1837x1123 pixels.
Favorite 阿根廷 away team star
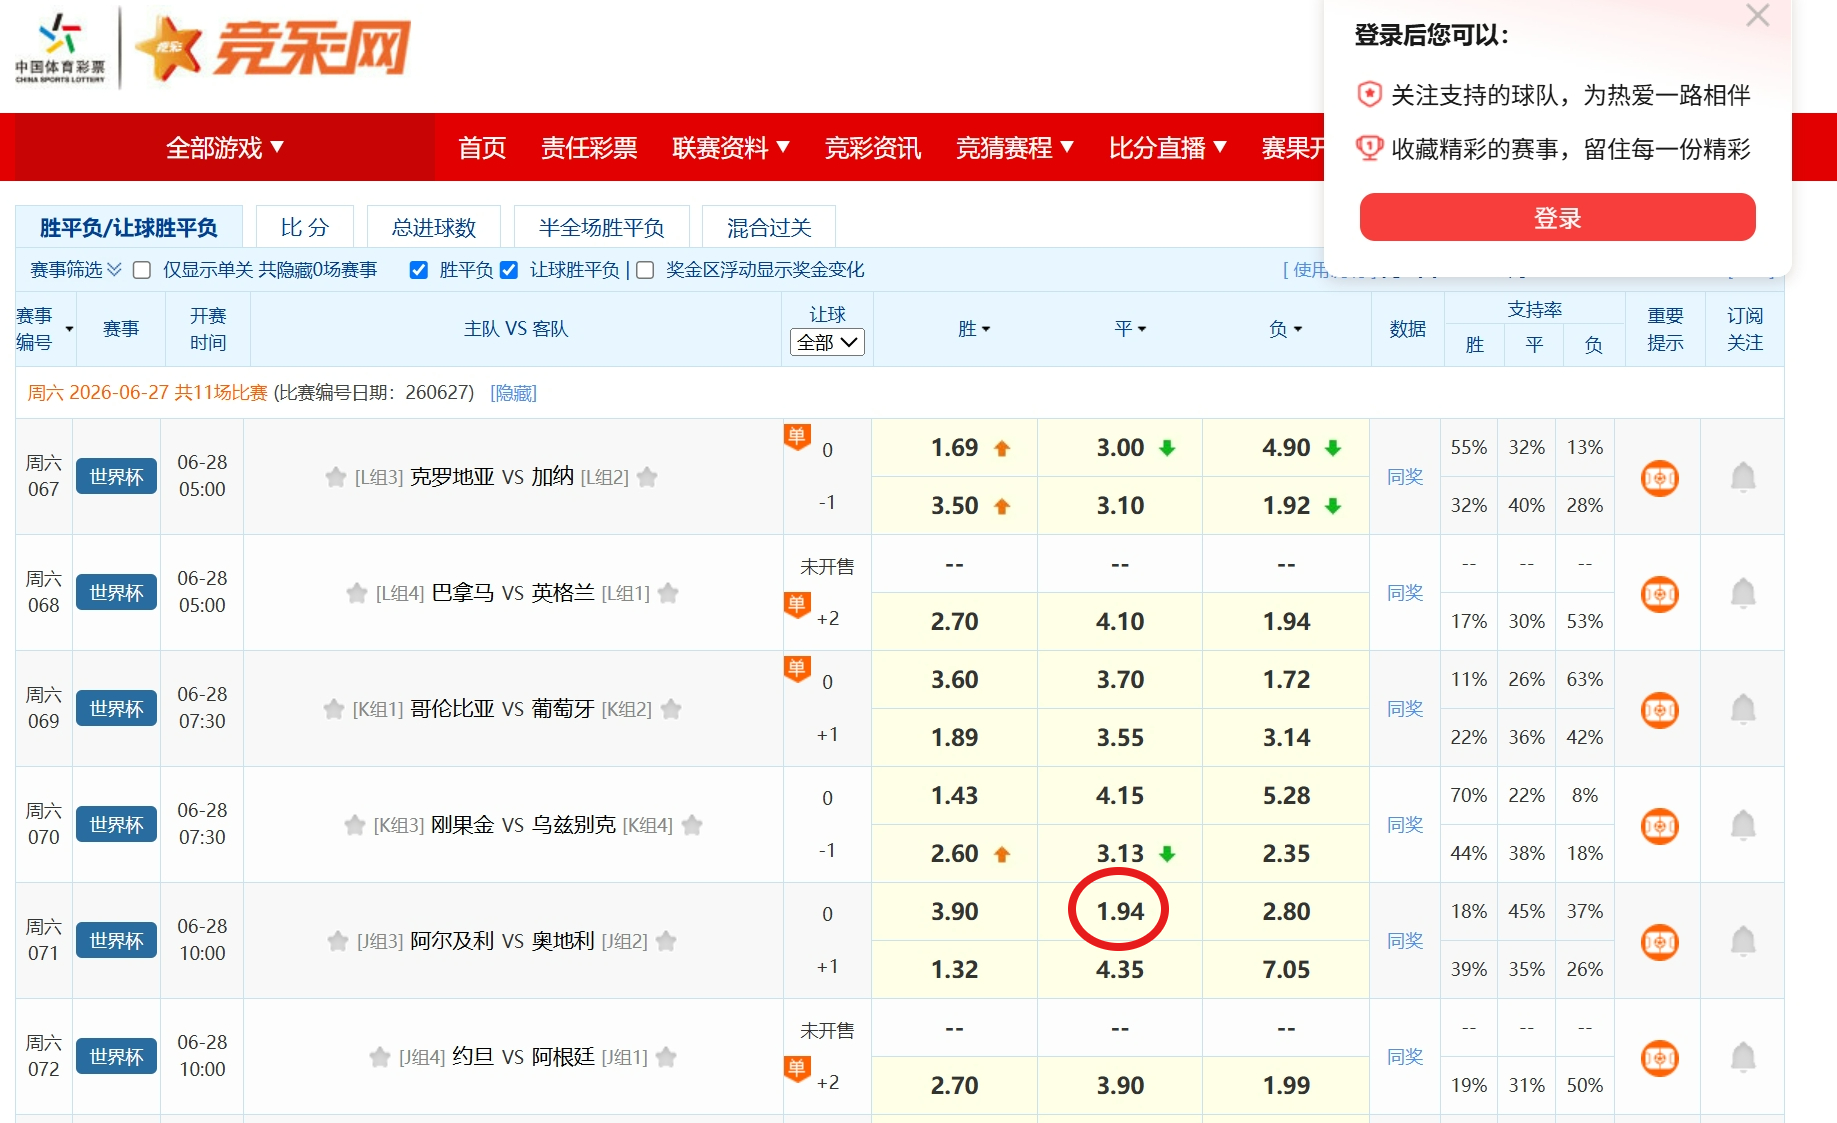(x=666, y=1057)
